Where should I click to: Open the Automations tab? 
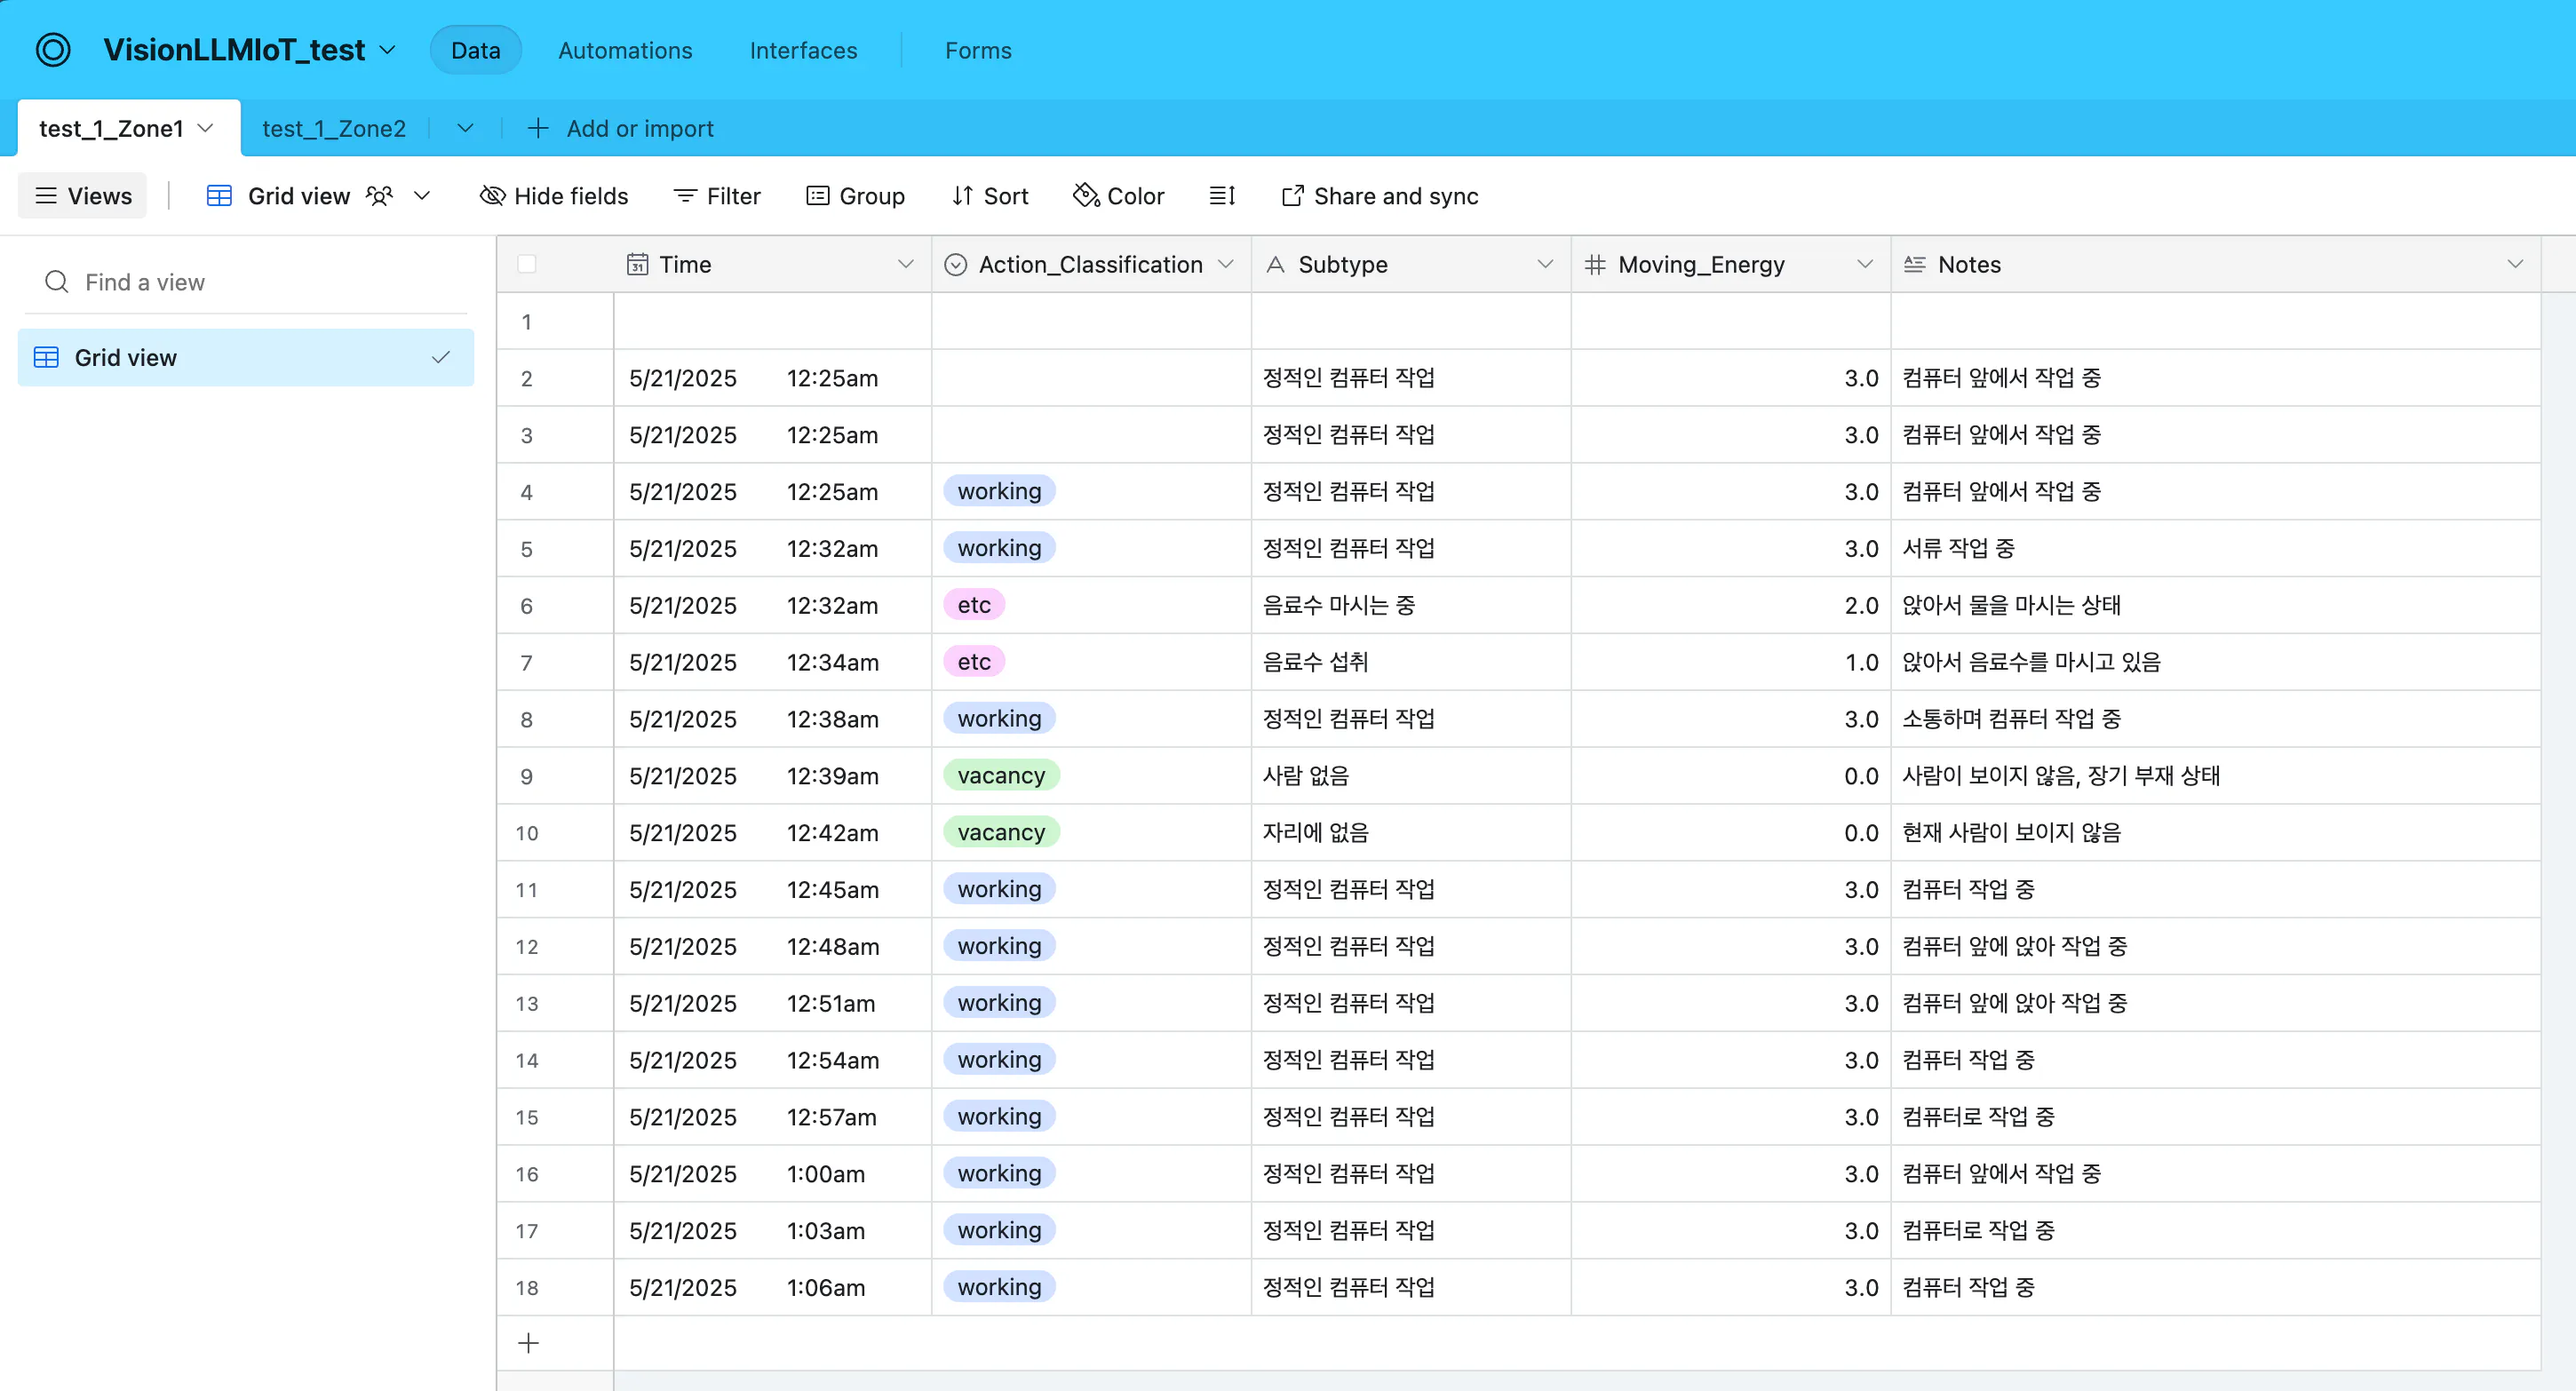coord(625,50)
